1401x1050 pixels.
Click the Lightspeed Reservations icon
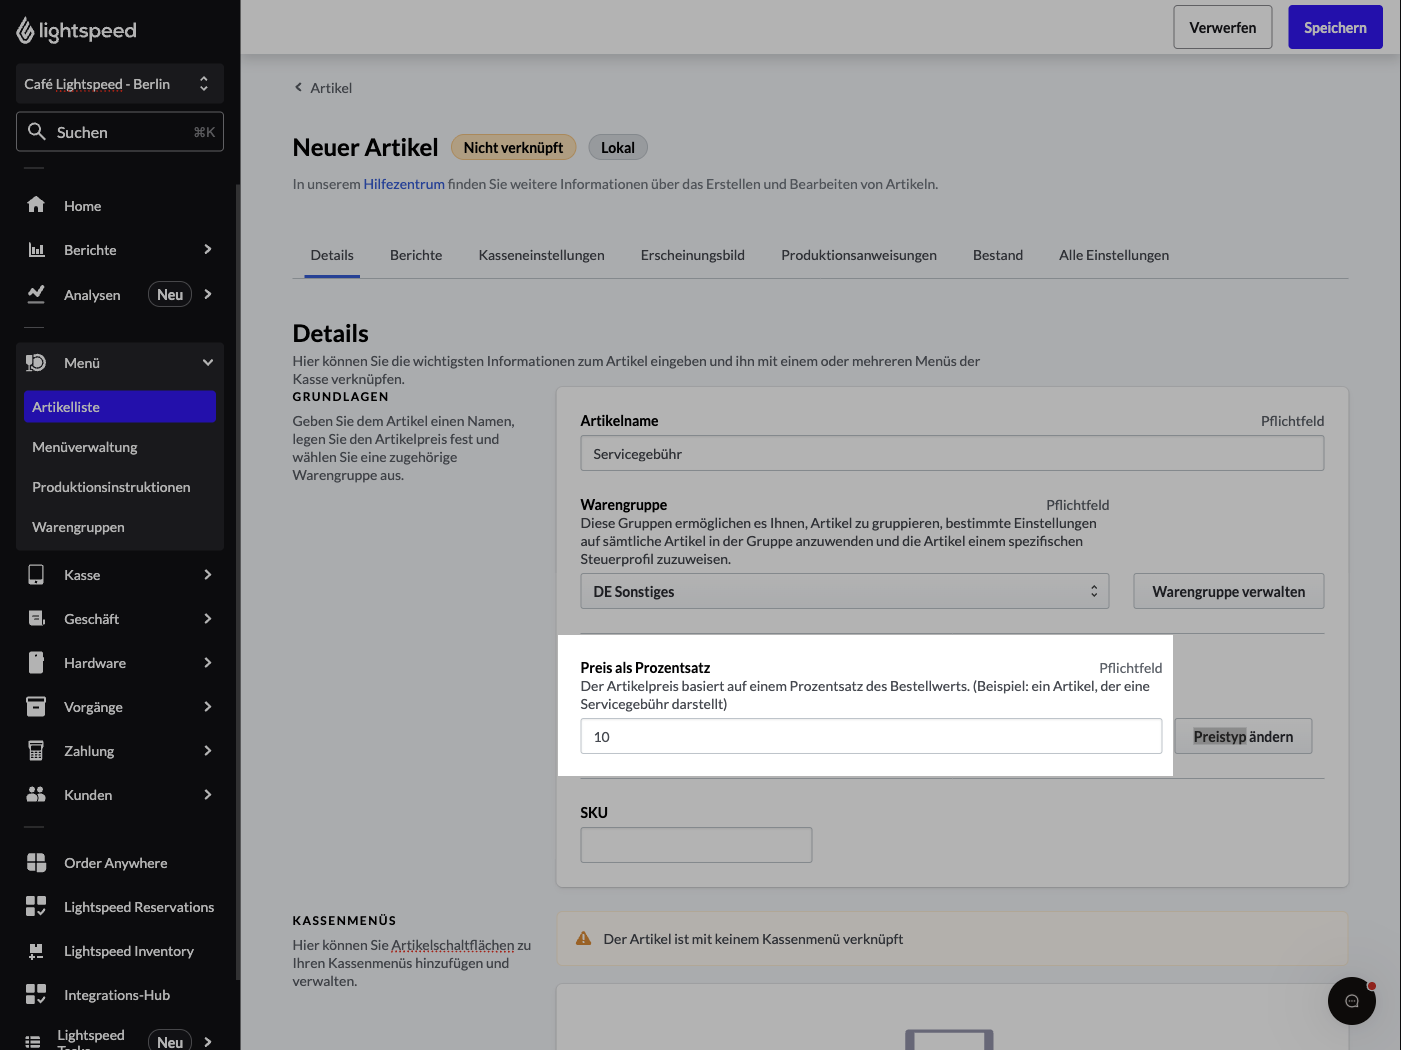coord(36,906)
